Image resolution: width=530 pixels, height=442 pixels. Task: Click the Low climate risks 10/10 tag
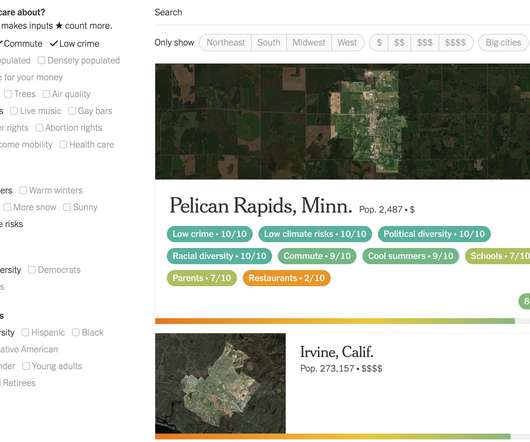(x=315, y=234)
